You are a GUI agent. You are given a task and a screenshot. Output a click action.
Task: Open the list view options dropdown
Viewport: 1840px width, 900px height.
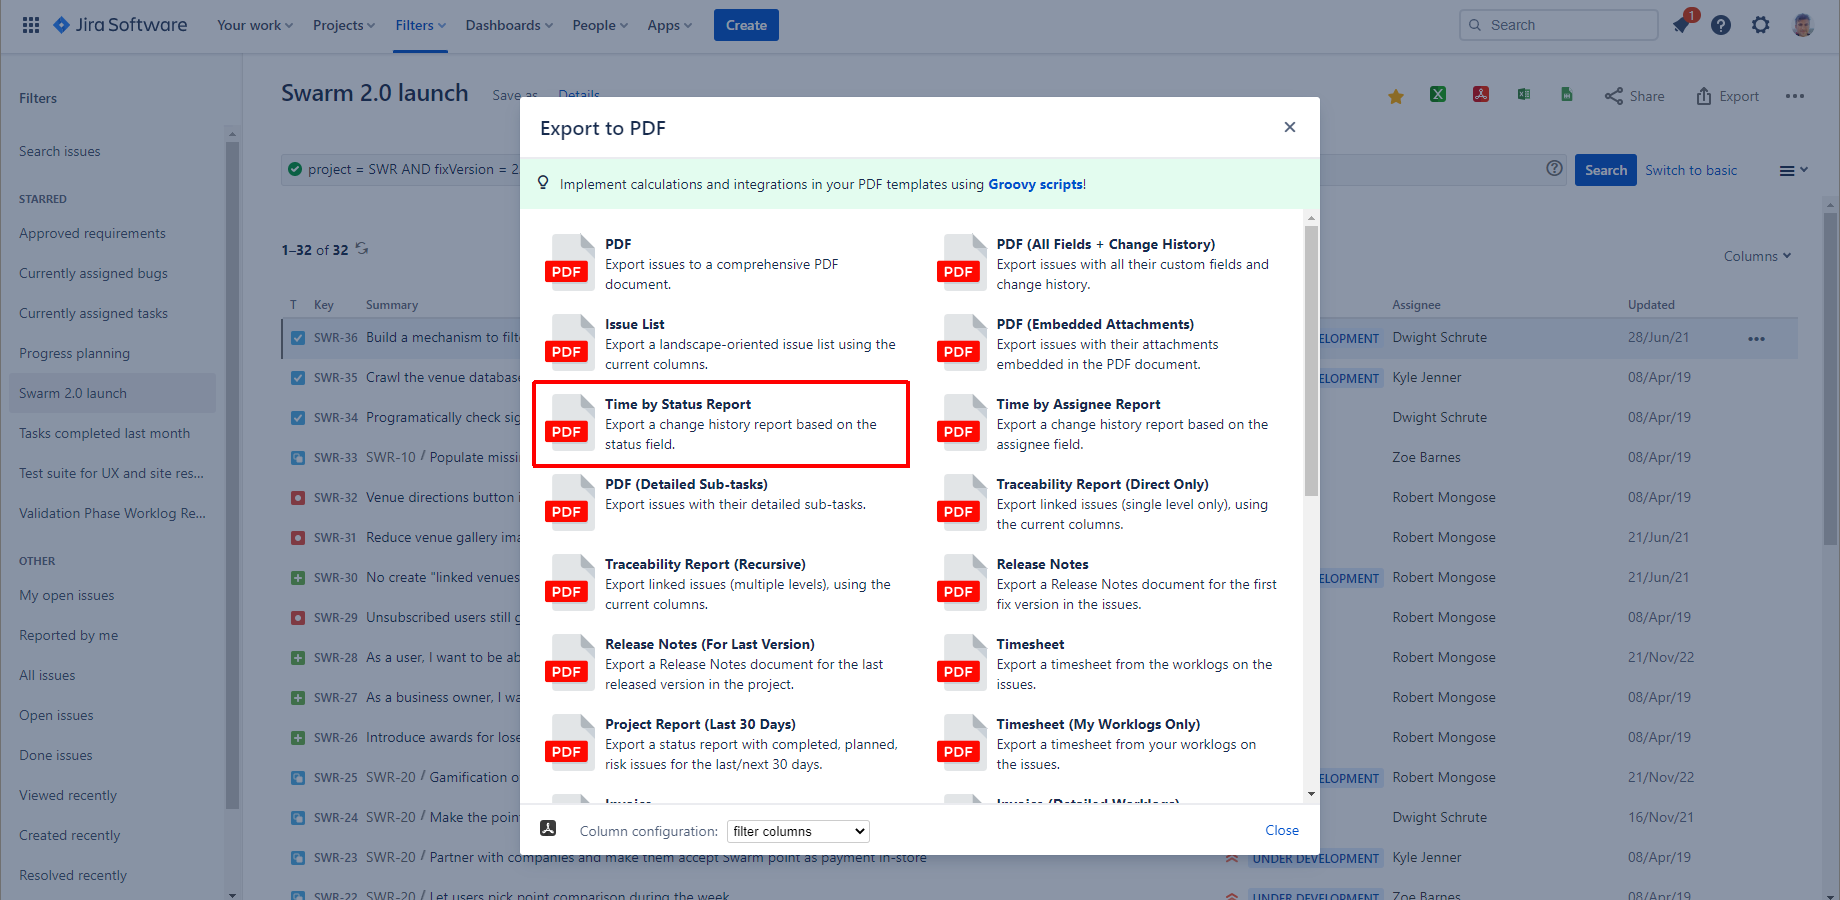(1793, 171)
